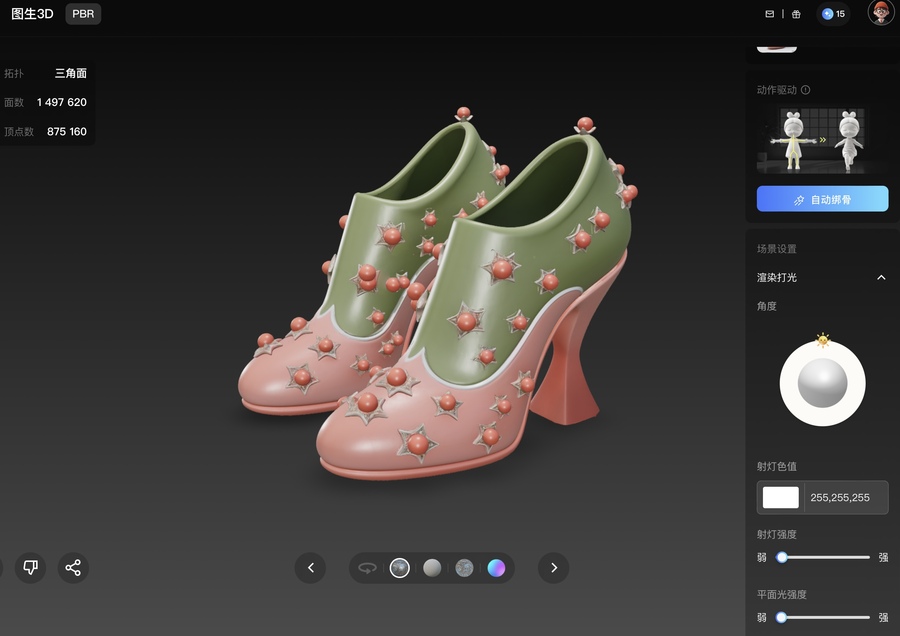Collapse the 渲染打光 section
The image size is (900, 636).
pyautogui.click(x=881, y=278)
